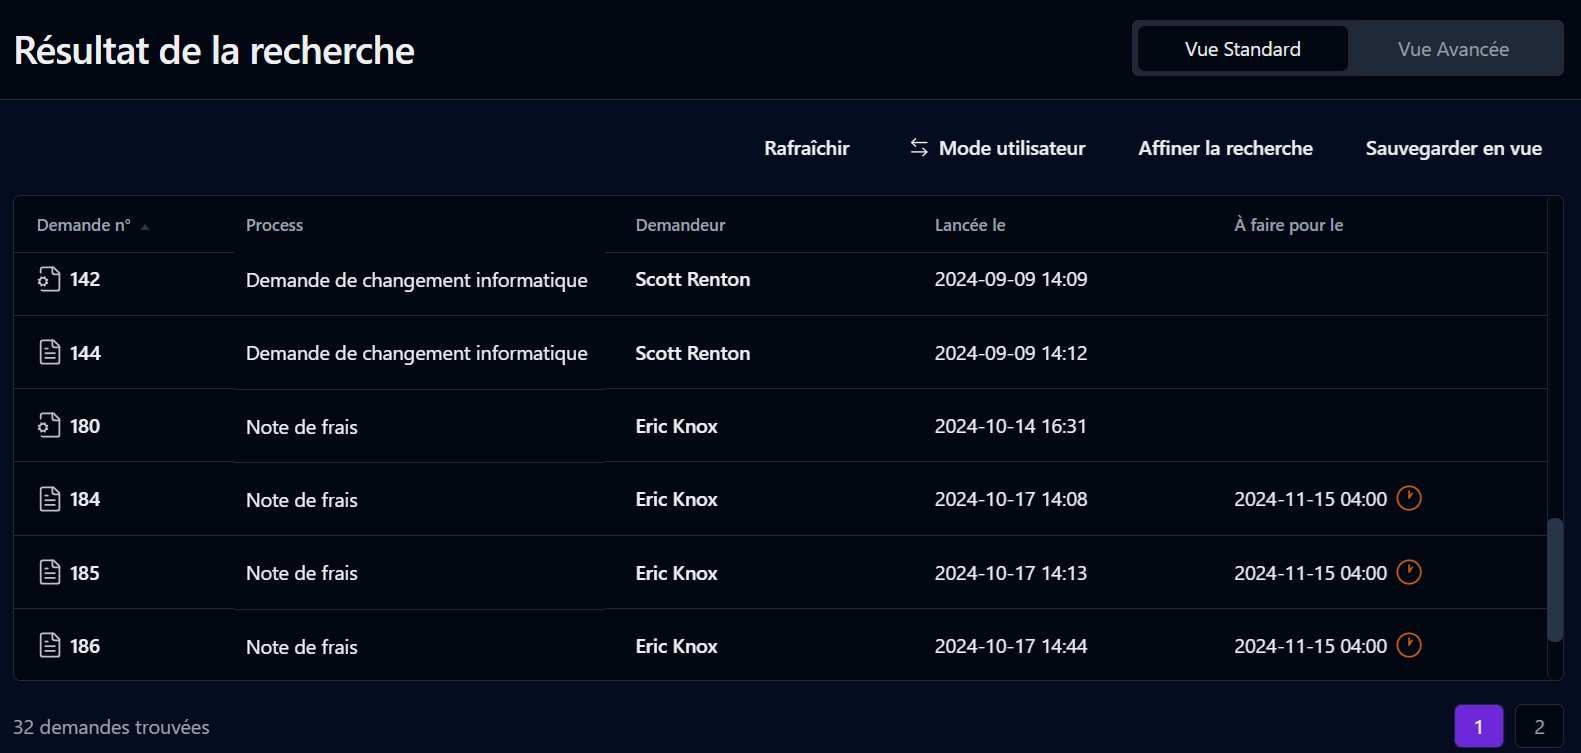This screenshot has height=753, width=1581.
Task: Click the document icon for request 142
Action: point(49,279)
